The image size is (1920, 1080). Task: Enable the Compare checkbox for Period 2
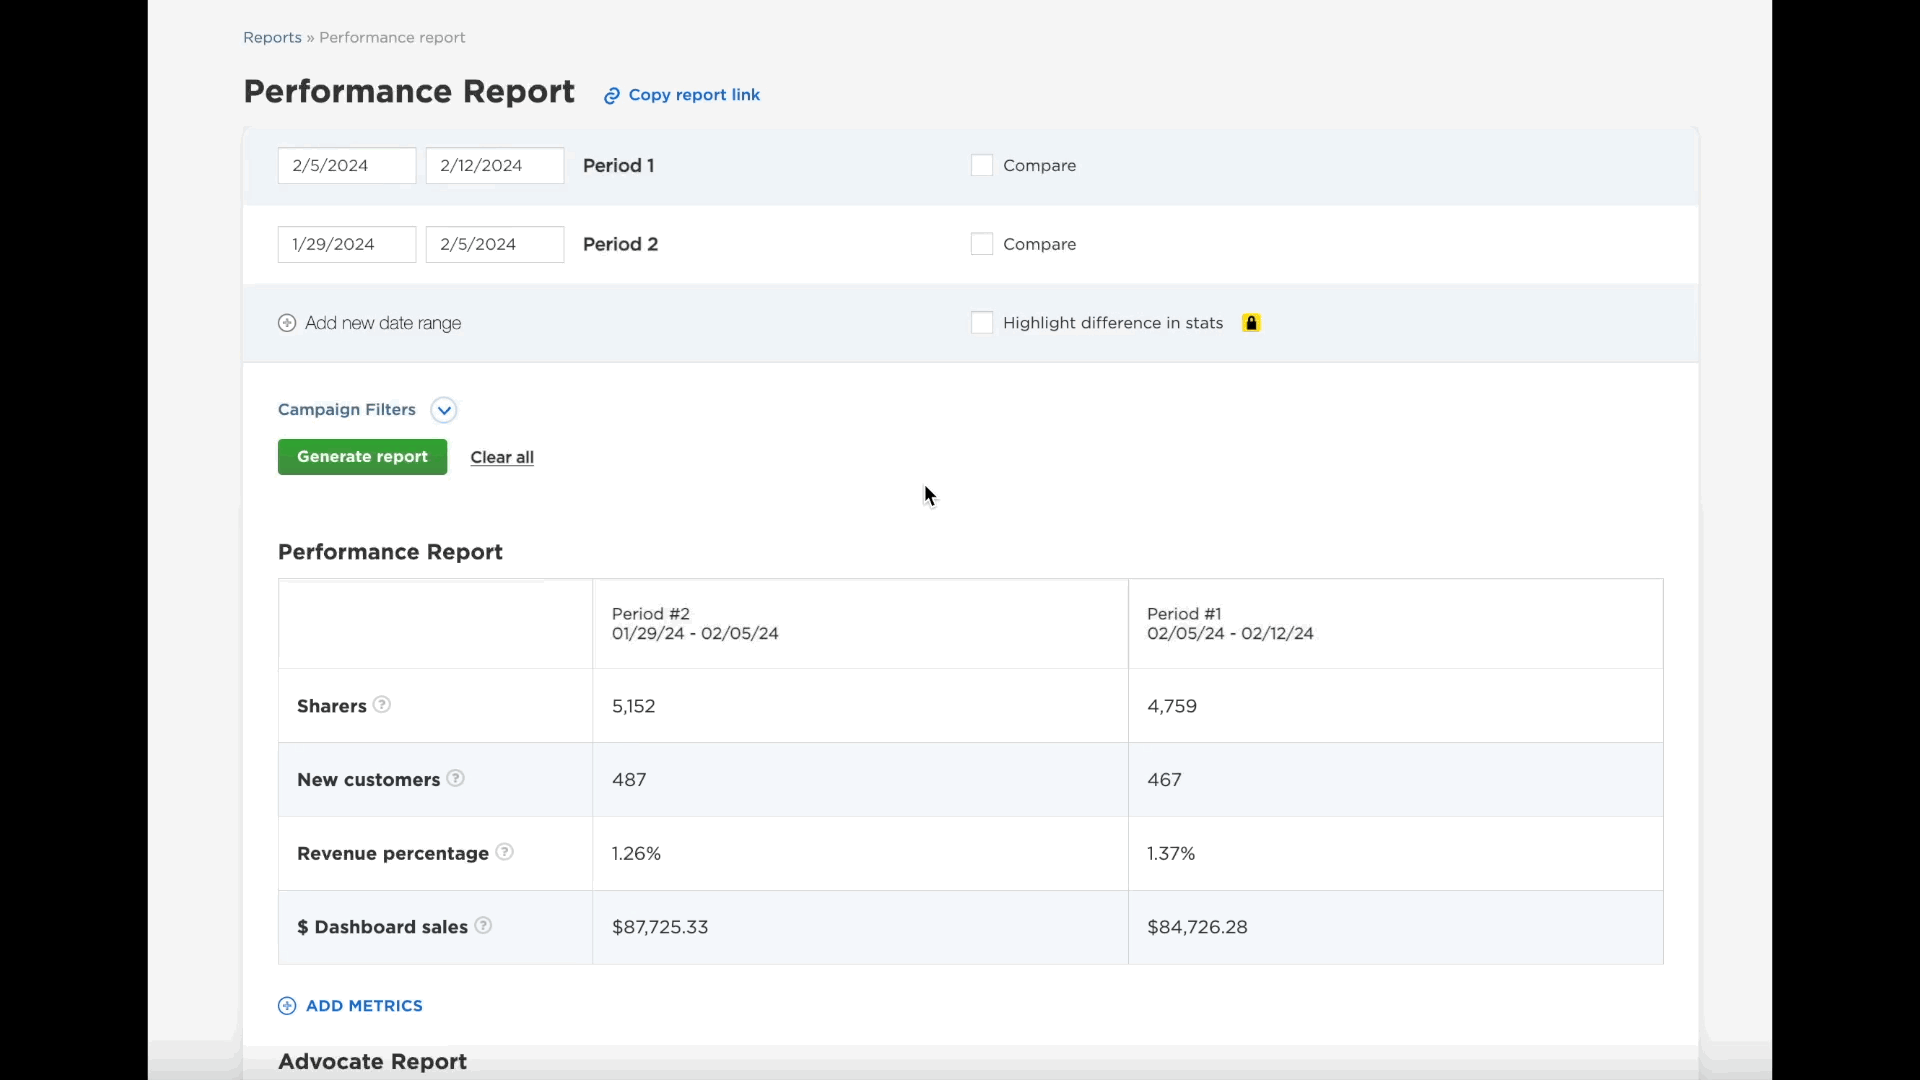coord(982,244)
